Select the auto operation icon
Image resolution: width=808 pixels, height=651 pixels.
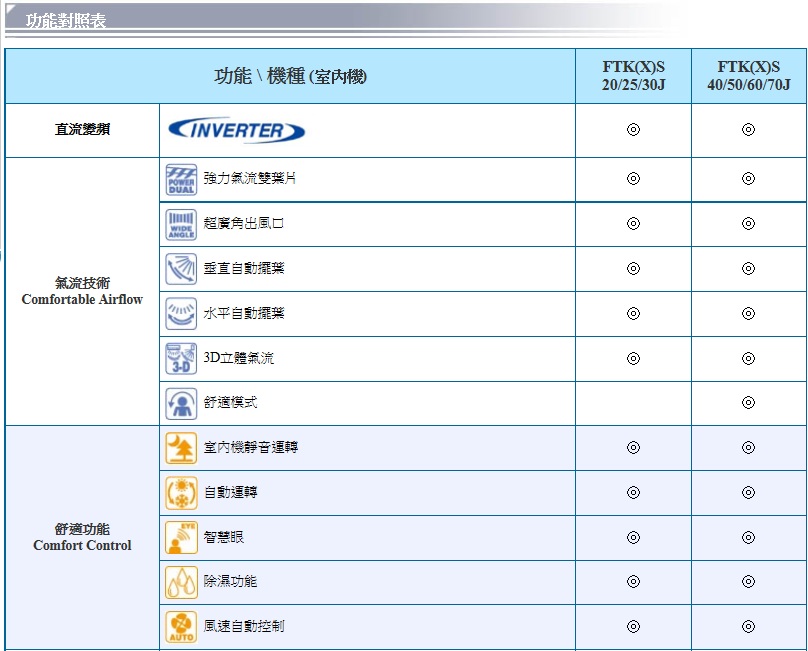point(181,493)
